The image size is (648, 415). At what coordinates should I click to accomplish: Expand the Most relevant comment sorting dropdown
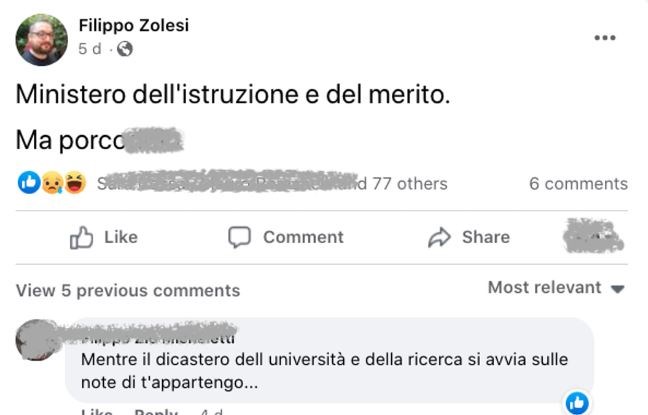(556, 288)
